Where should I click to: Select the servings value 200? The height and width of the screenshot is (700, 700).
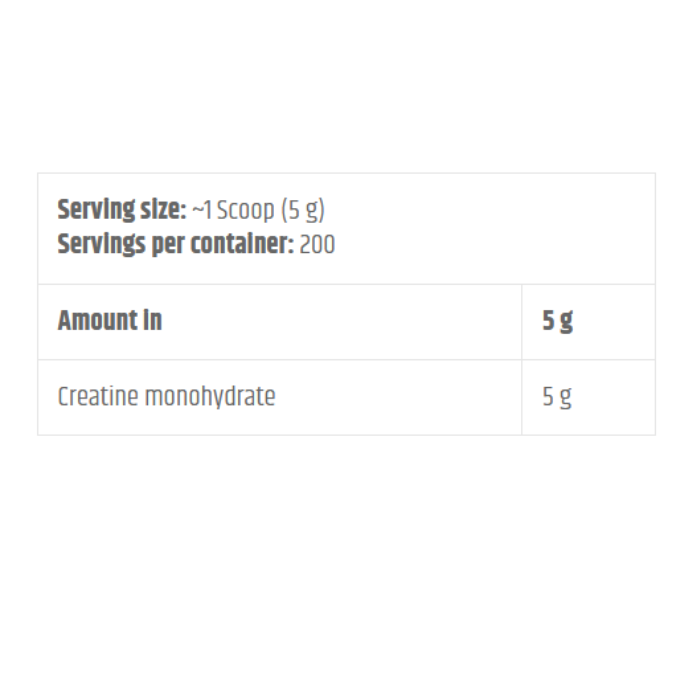pyautogui.click(x=317, y=245)
